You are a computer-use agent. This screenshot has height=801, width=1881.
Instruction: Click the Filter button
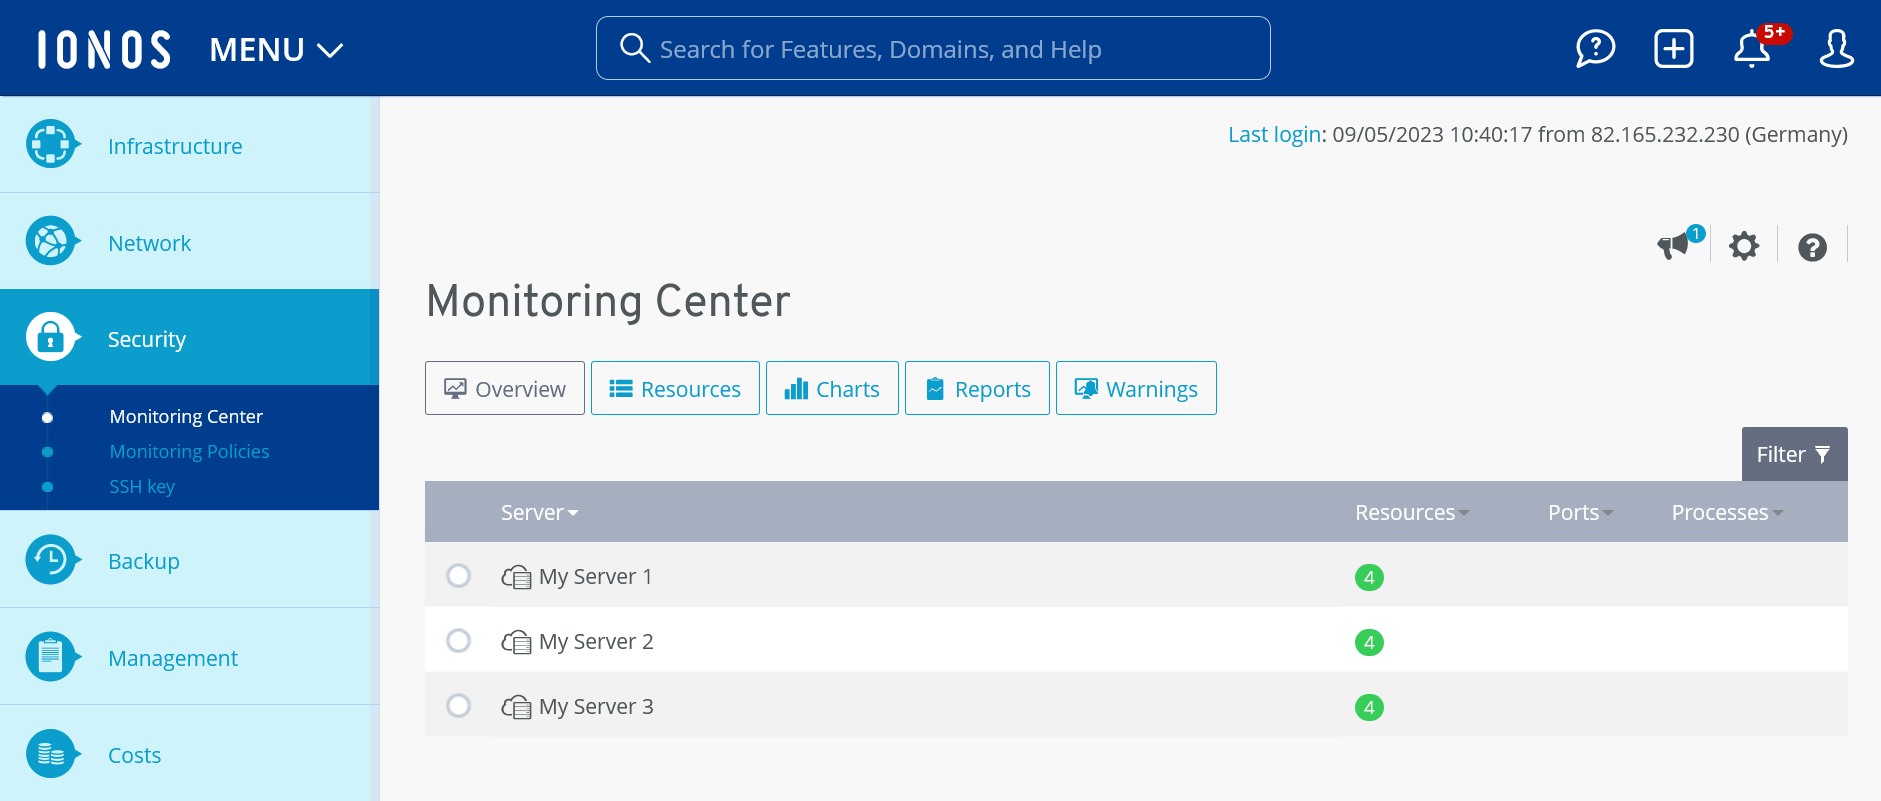click(1794, 454)
